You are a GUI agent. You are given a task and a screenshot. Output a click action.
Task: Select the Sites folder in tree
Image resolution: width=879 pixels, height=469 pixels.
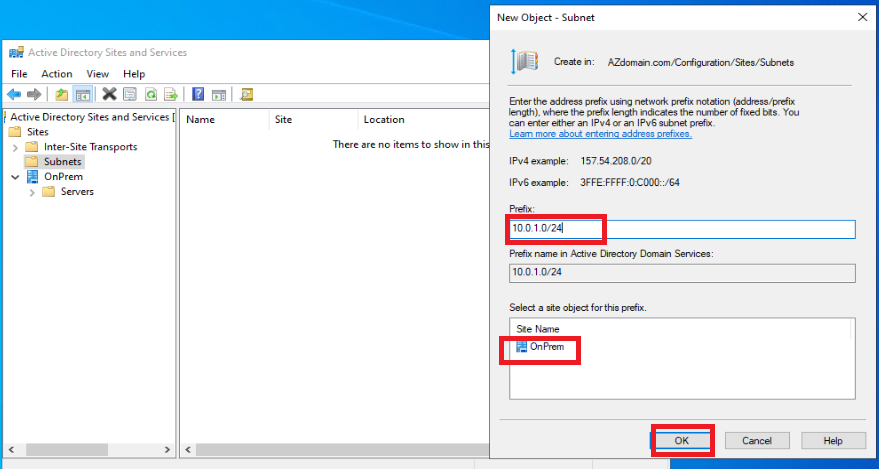[x=38, y=132]
